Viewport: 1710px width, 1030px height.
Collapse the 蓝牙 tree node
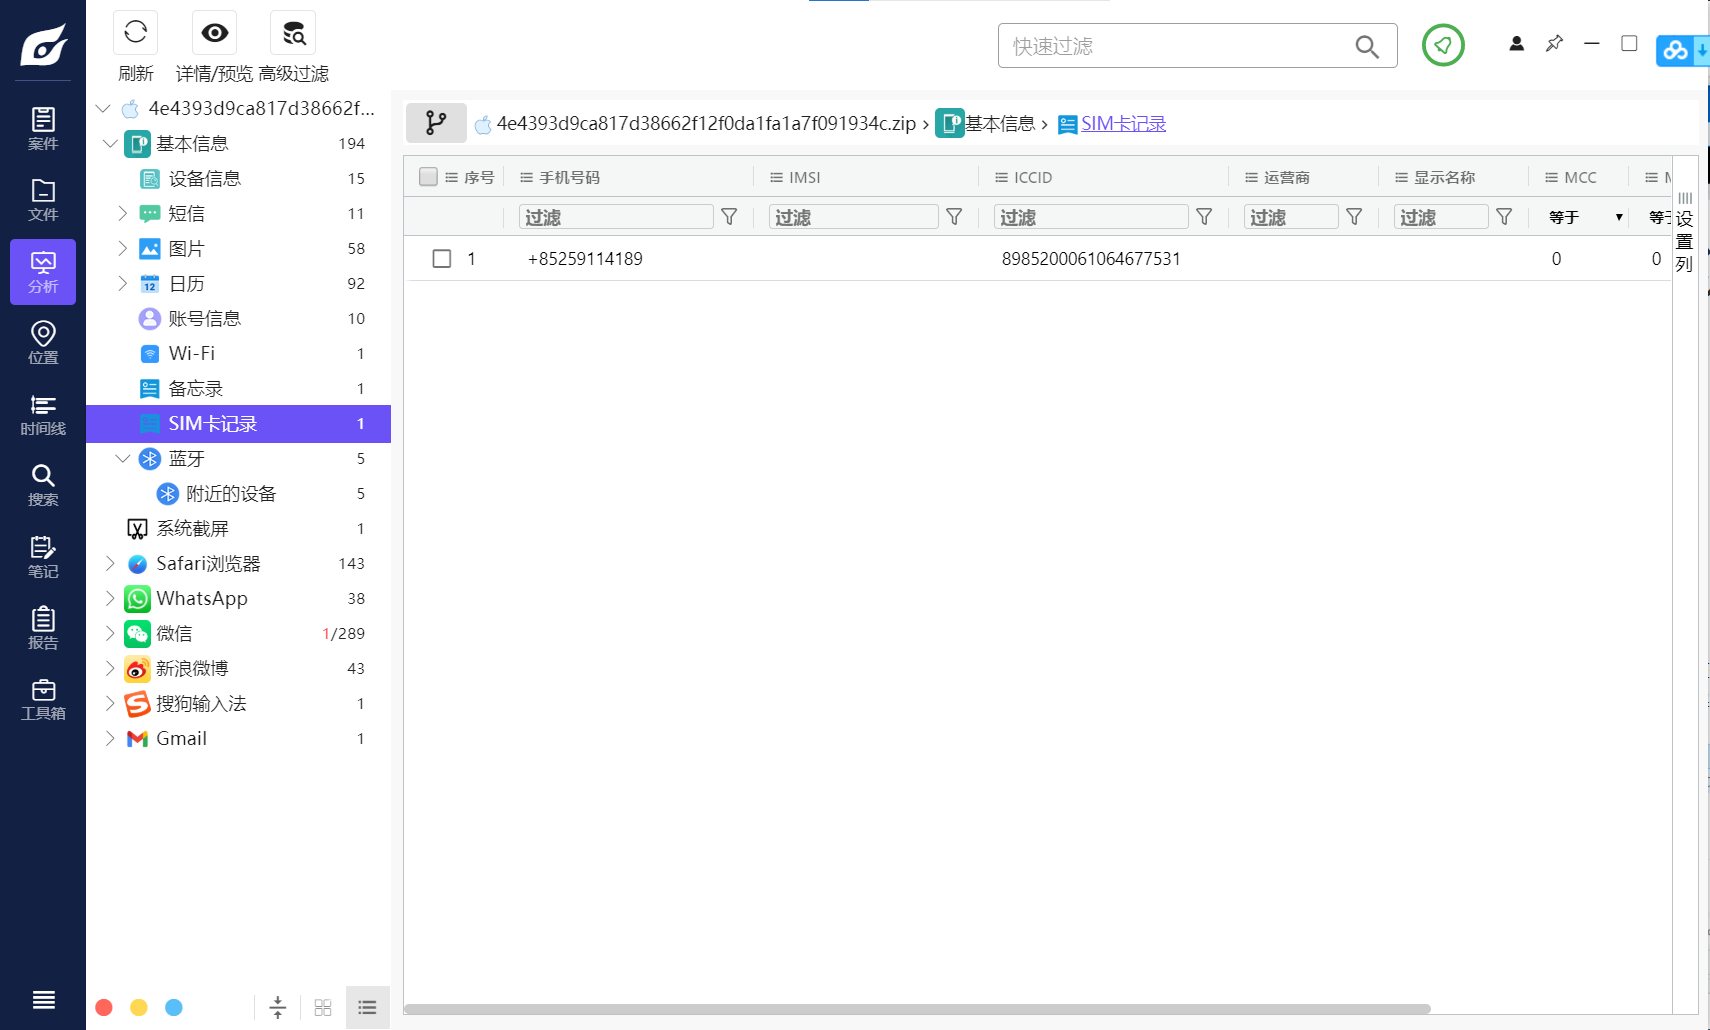coord(122,458)
